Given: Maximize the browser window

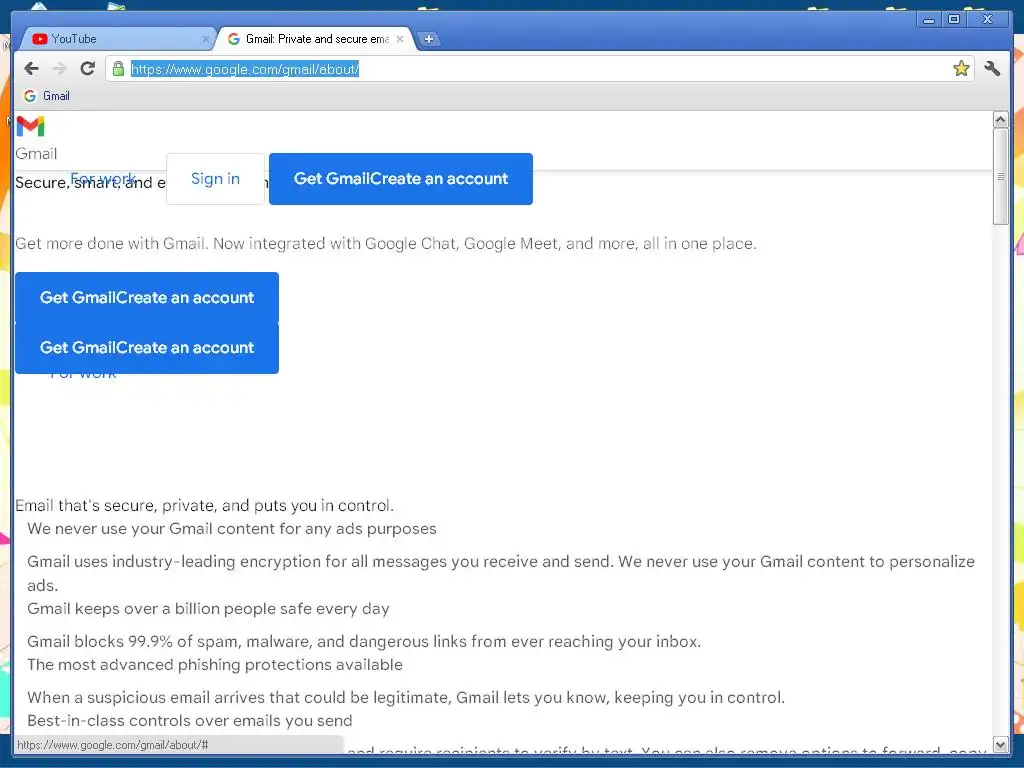Looking at the screenshot, I should click(954, 20).
